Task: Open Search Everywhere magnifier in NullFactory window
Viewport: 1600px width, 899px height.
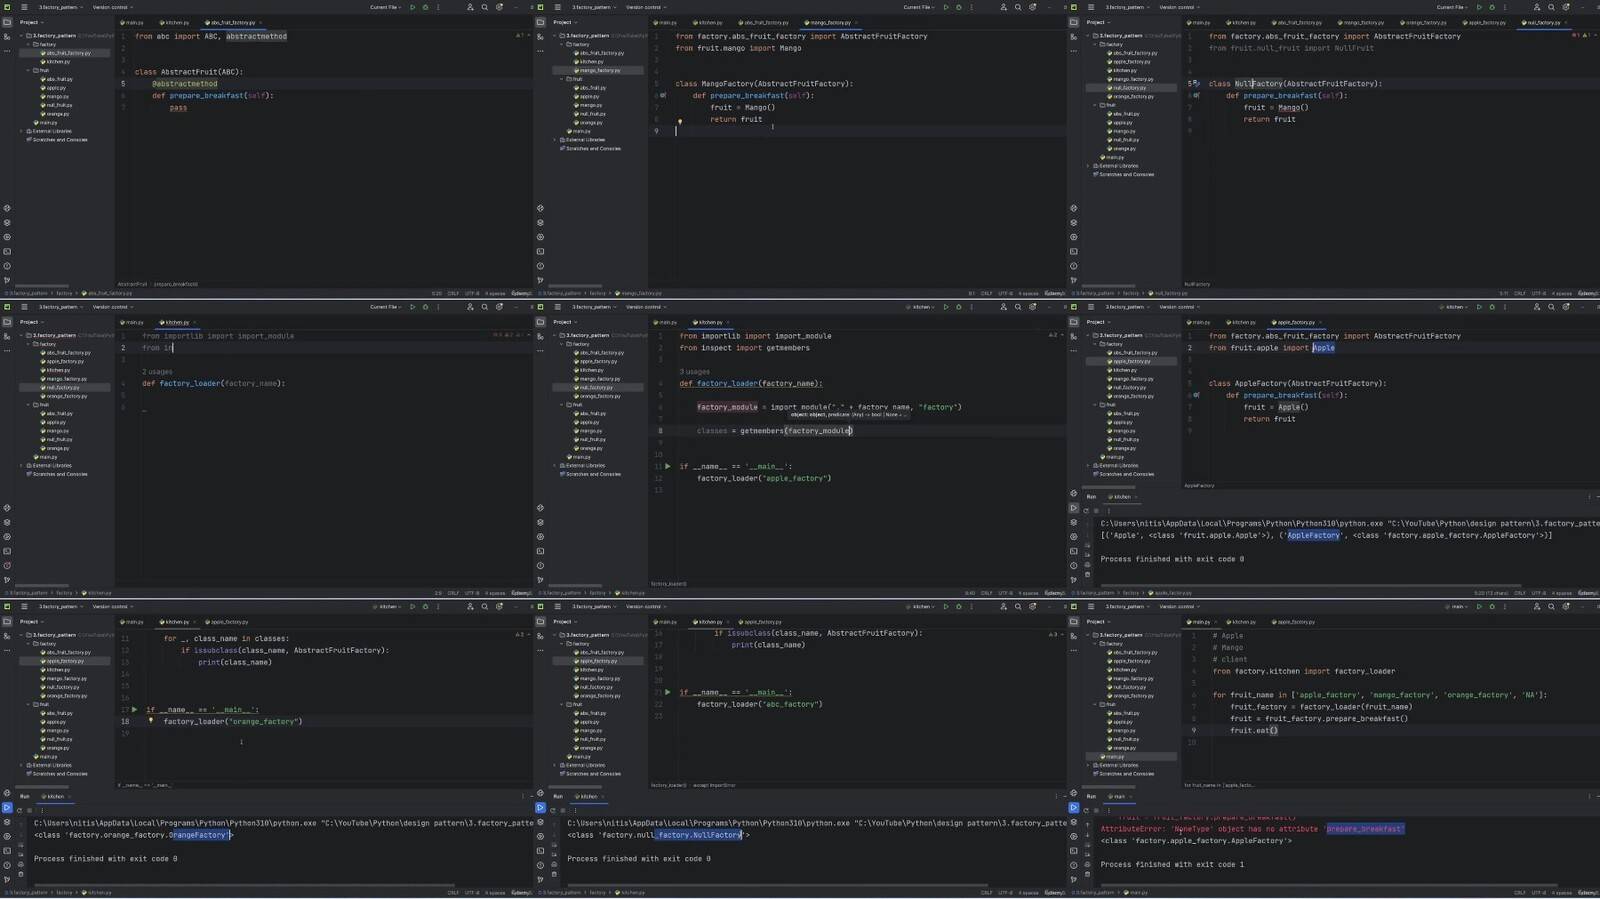Action: [x=1551, y=7]
